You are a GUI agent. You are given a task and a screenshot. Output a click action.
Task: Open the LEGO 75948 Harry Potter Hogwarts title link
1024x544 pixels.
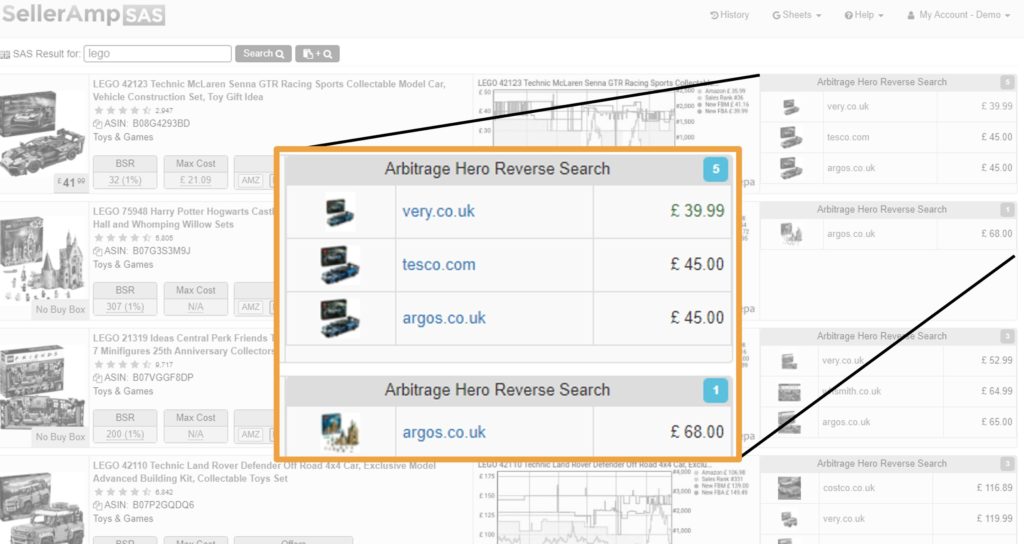[184, 217]
